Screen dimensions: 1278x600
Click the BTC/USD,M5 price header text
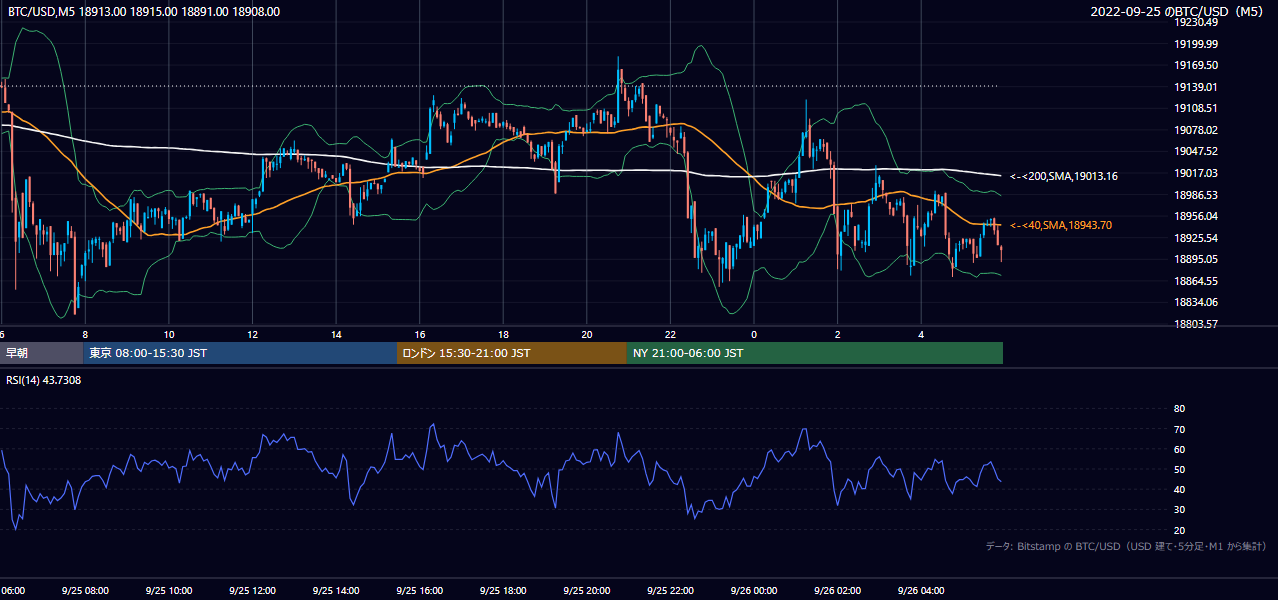pyautogui.click(x=144, y=12)
